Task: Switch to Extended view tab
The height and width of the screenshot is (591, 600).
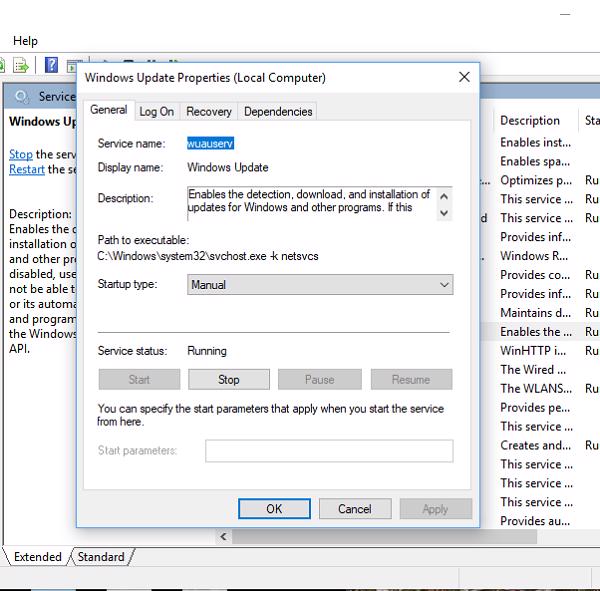Action: coord(38,557)
